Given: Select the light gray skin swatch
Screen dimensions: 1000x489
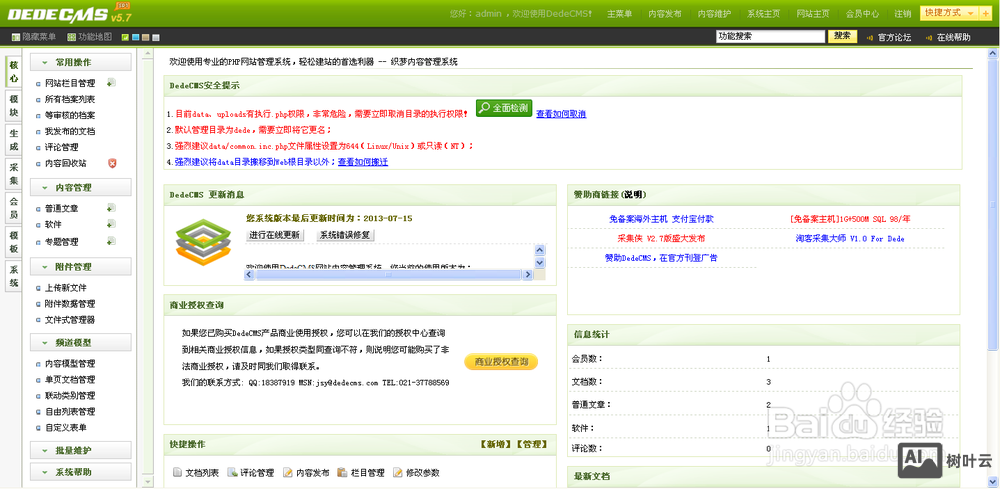Looking at the screenshot, I should point(156,38).
